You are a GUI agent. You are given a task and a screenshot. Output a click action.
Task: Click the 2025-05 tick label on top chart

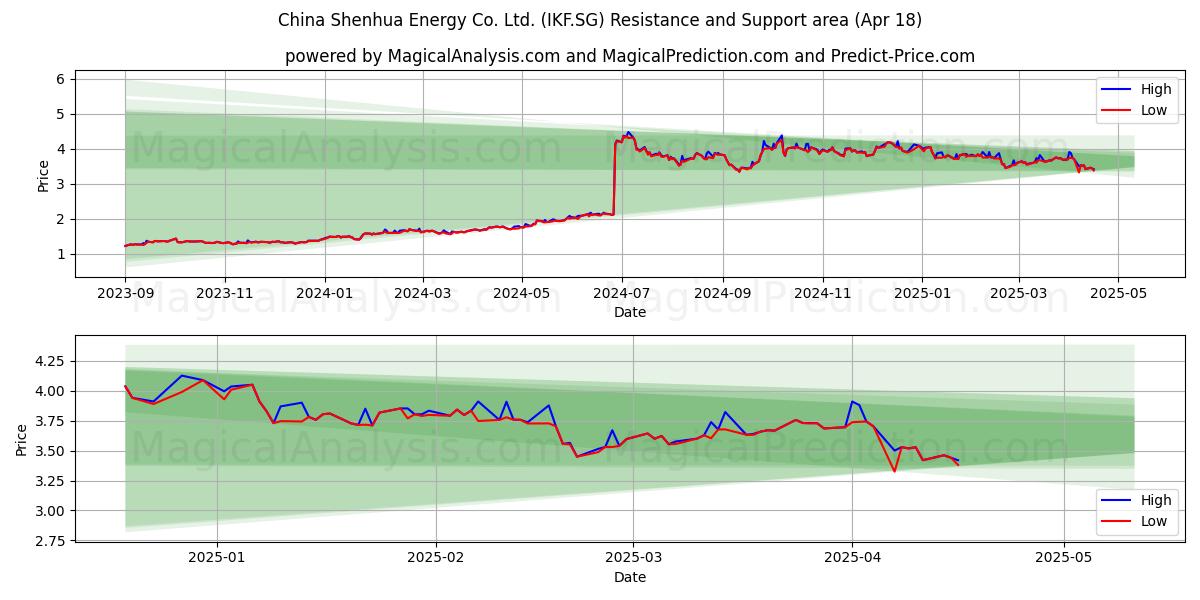[x=1117, y=295]
